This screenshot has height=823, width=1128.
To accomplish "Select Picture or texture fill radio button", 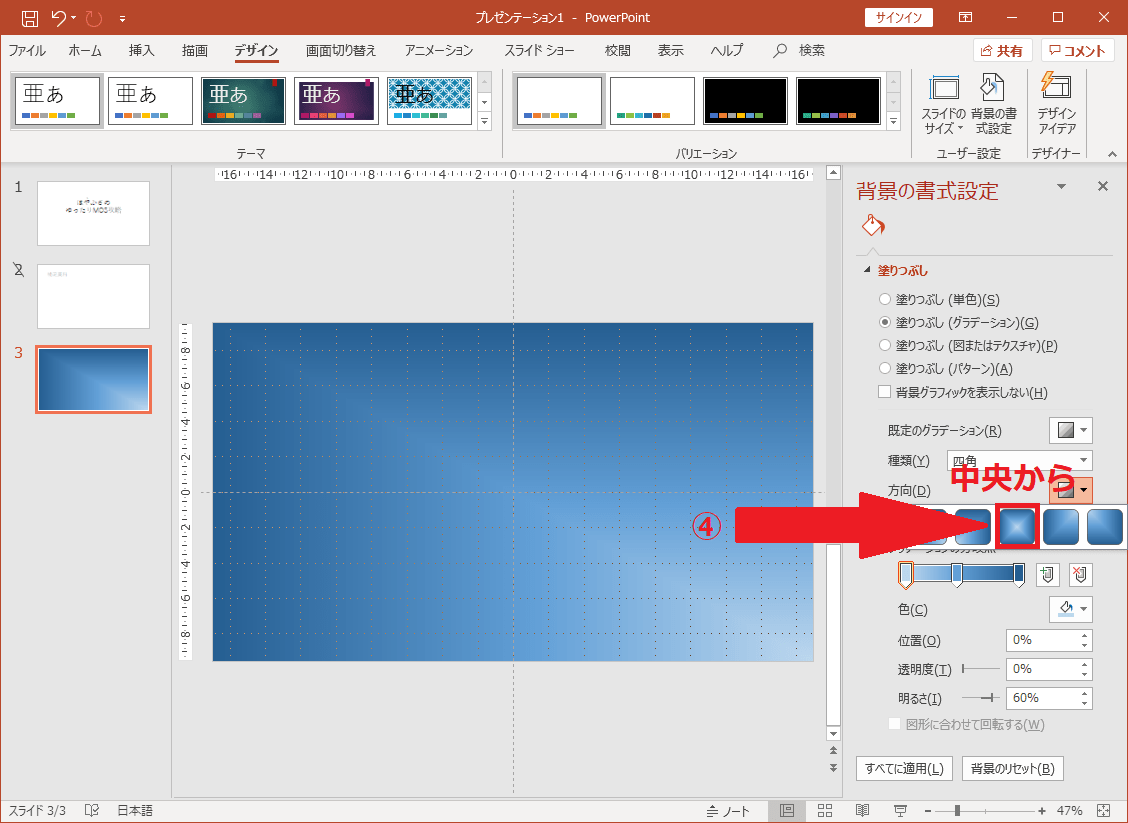I will click(x=885, y=345).
